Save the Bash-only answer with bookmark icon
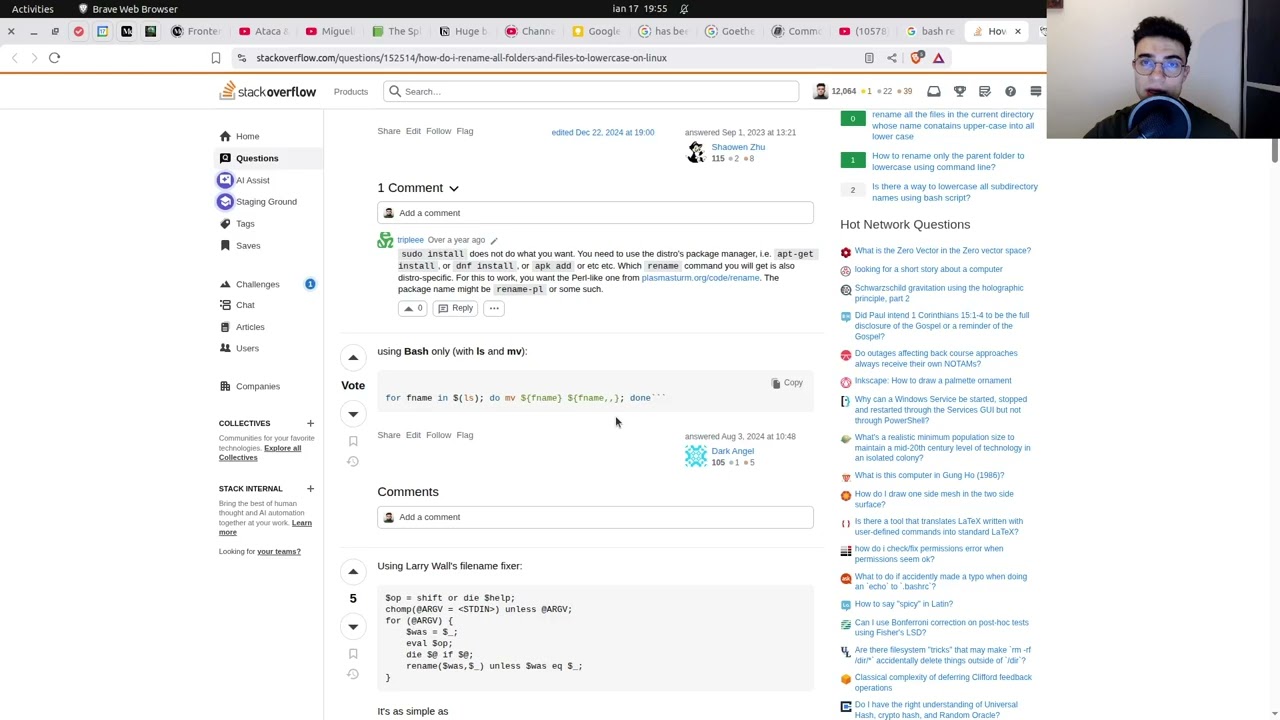This screenshot has width=1280, height=720. pyautogui.click(x=353, y=441)
